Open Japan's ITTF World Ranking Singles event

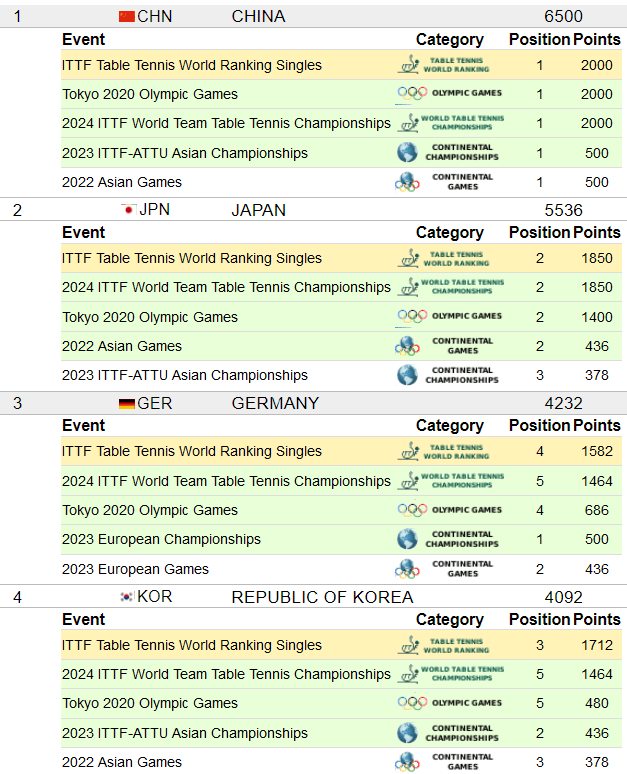[x=192, y=258]
